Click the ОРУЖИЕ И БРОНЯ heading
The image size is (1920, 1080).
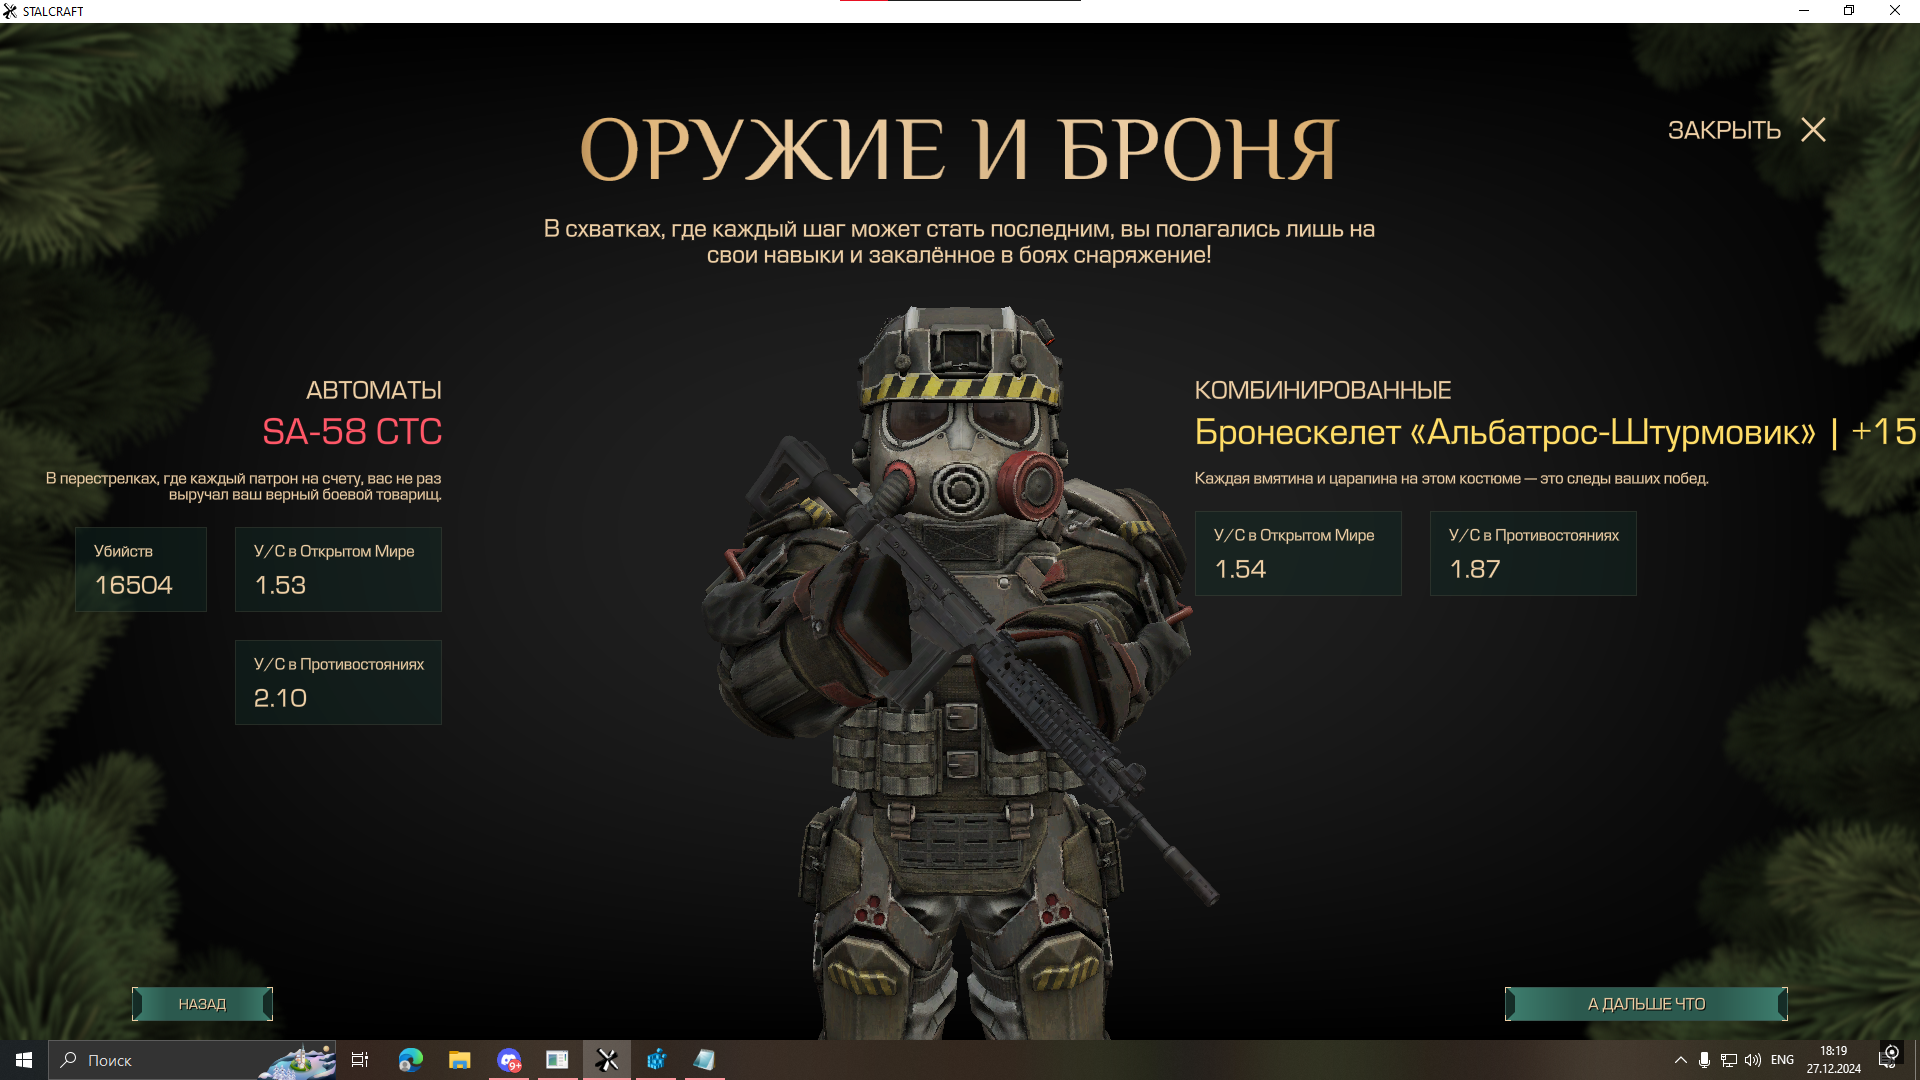[x=959, y=150]
